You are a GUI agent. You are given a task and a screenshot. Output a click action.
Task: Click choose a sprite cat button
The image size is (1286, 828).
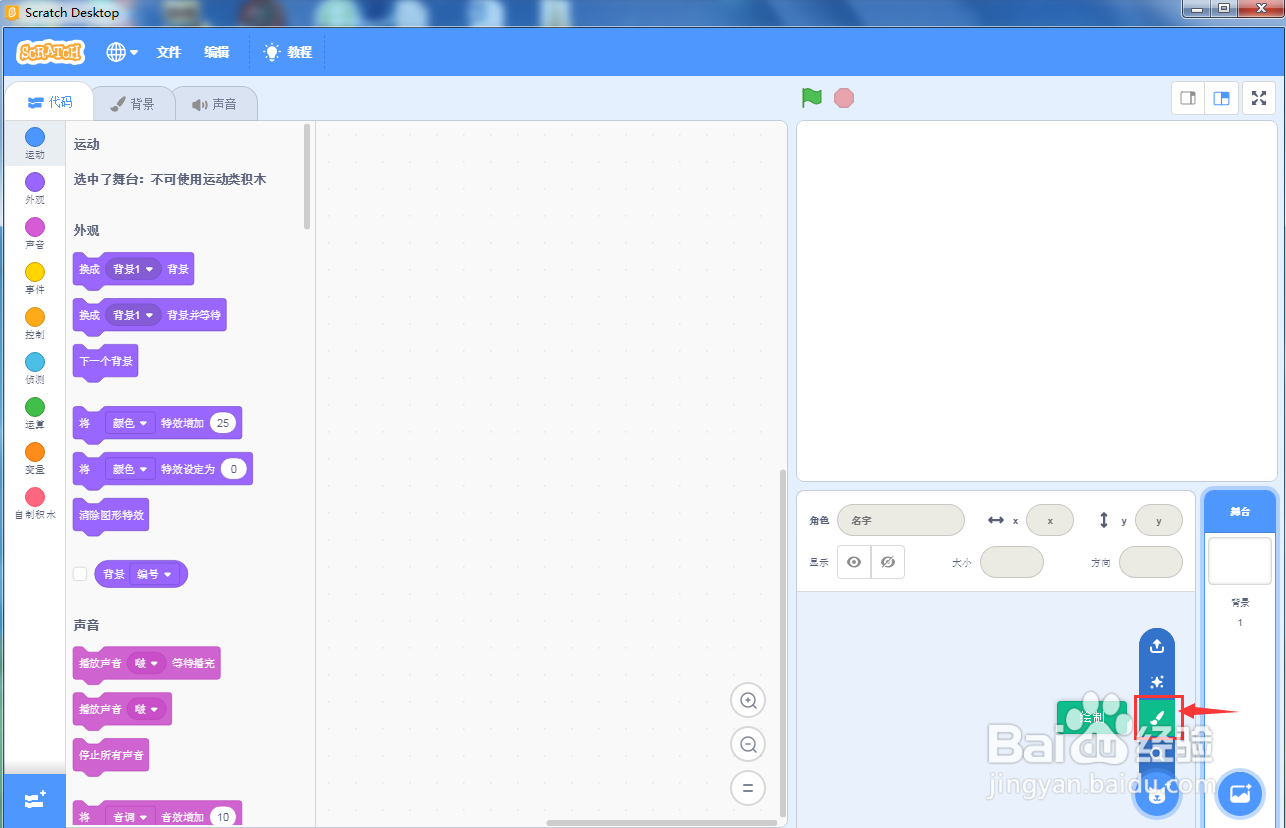(1157, 794)
